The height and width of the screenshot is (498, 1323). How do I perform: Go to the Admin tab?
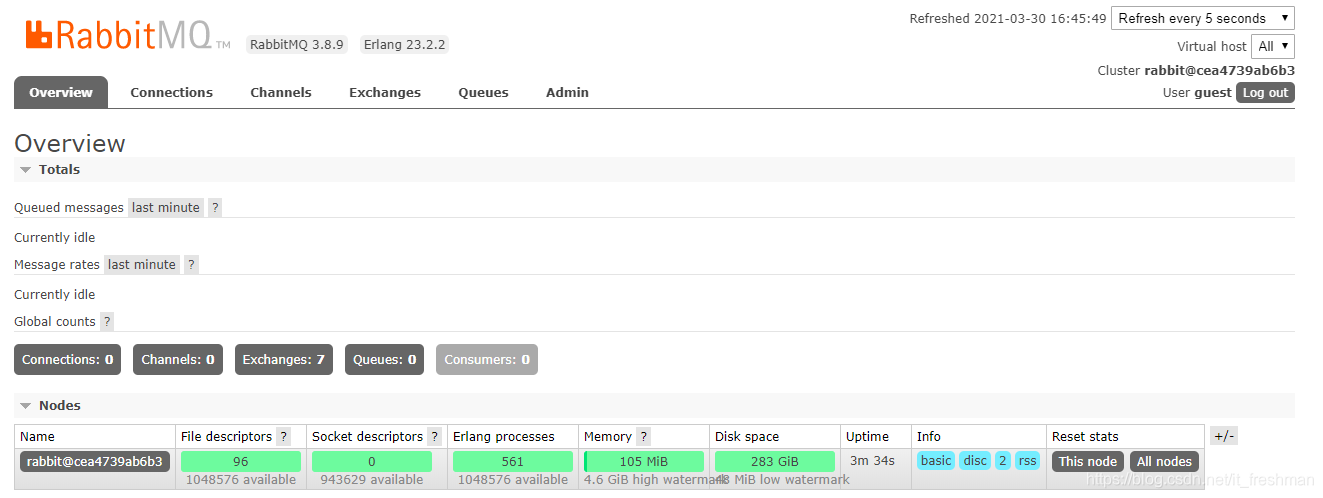tap(567, 92)
